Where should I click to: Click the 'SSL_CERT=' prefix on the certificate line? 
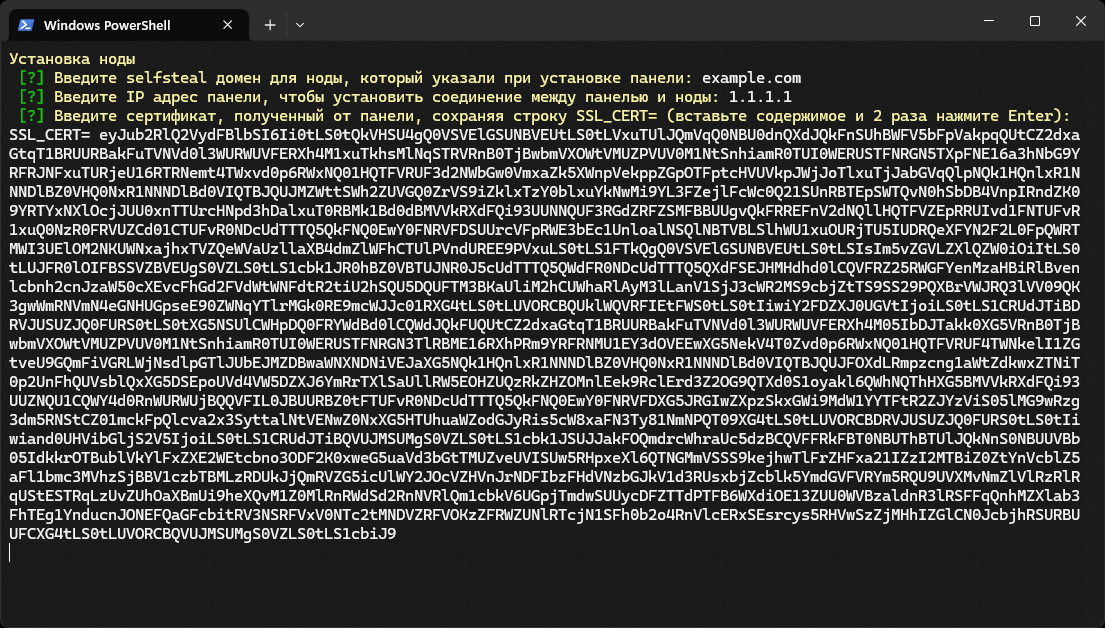49,135
